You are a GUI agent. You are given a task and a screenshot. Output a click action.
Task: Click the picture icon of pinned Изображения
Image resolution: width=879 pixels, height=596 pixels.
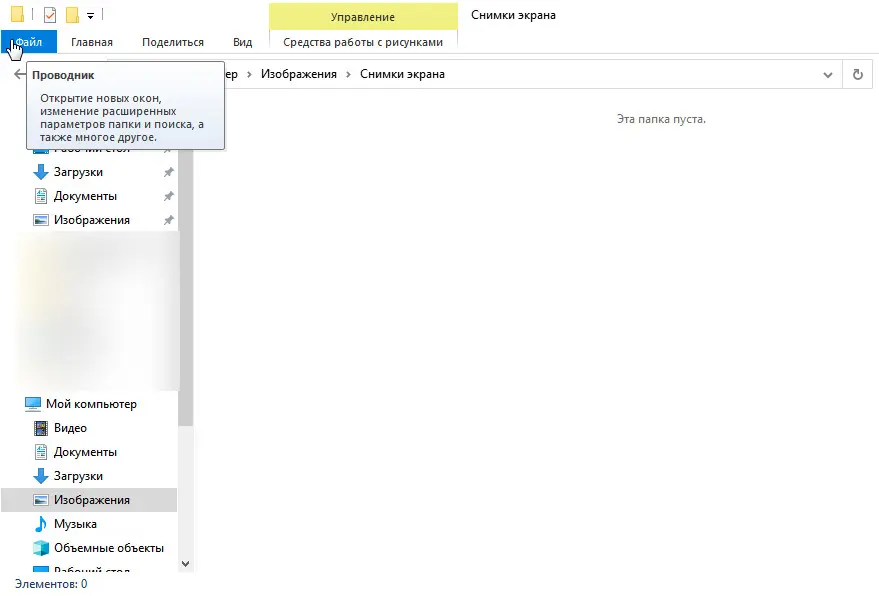click(41, 220)
